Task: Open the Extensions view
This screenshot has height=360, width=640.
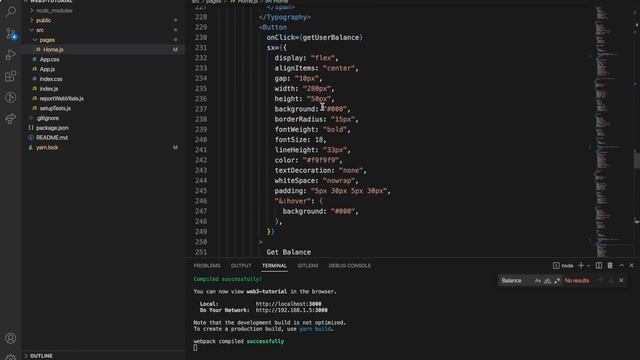Action: click(11, 76)
